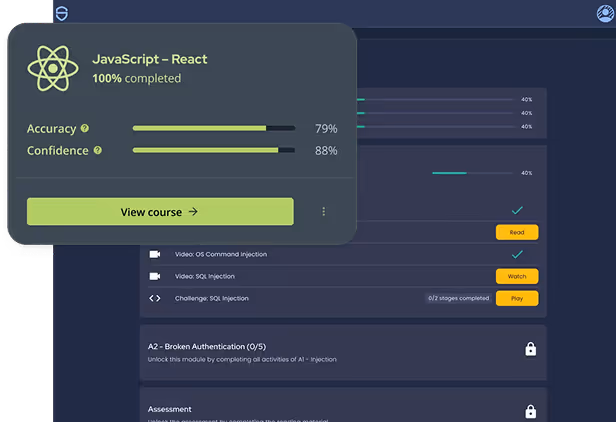Screen dimensions: 616x422
Task: Click the Assessment module heading
Action: pyautogui.click(x=170, y=409)
